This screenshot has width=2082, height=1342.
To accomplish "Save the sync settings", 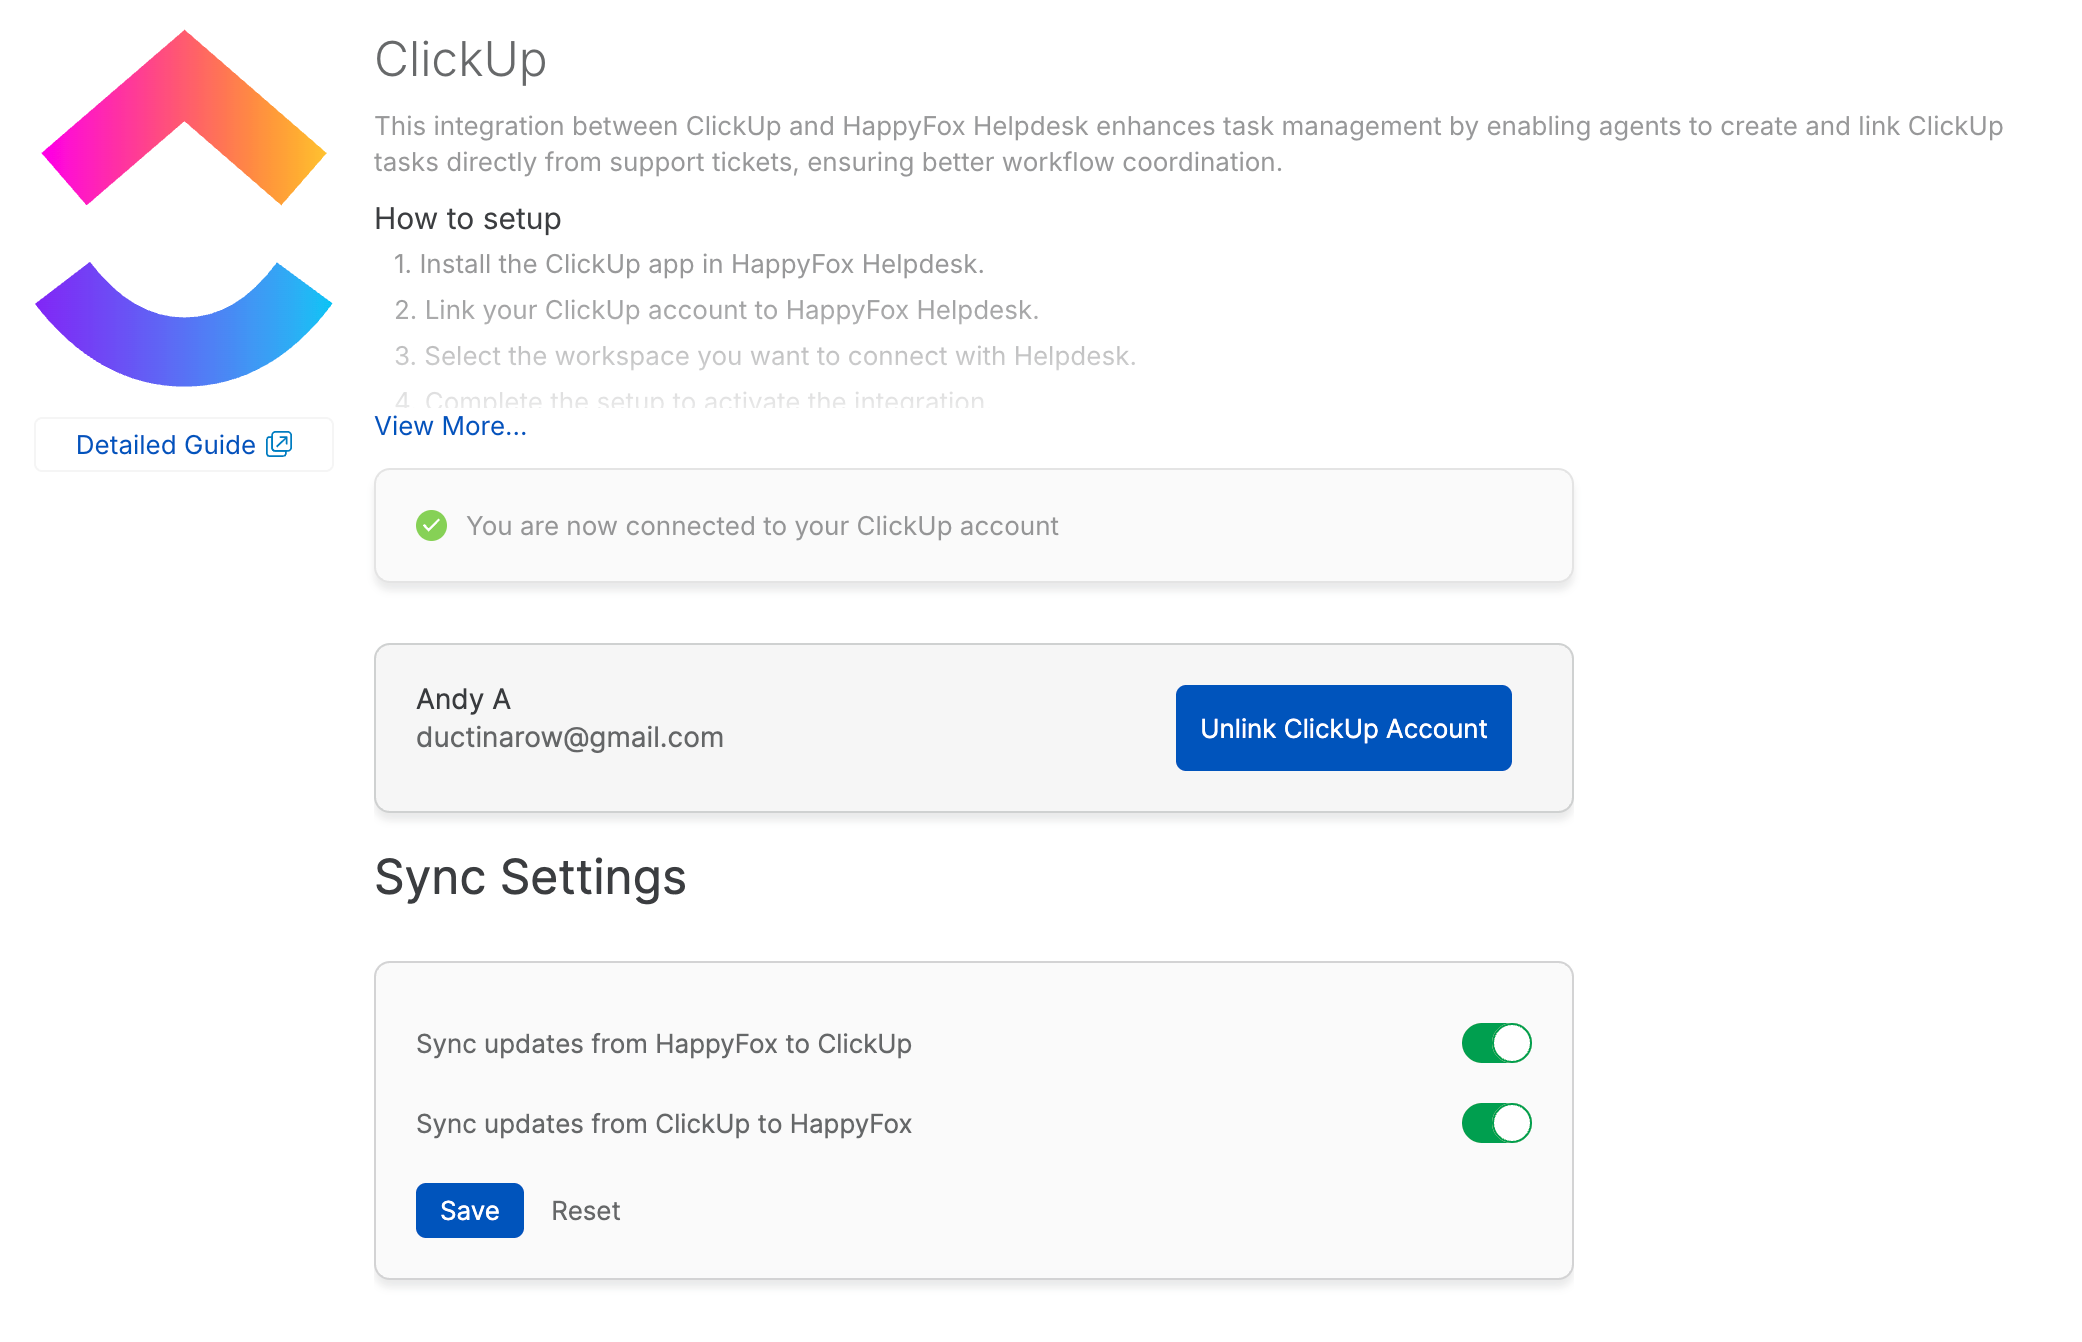I will coord(469,1210).
